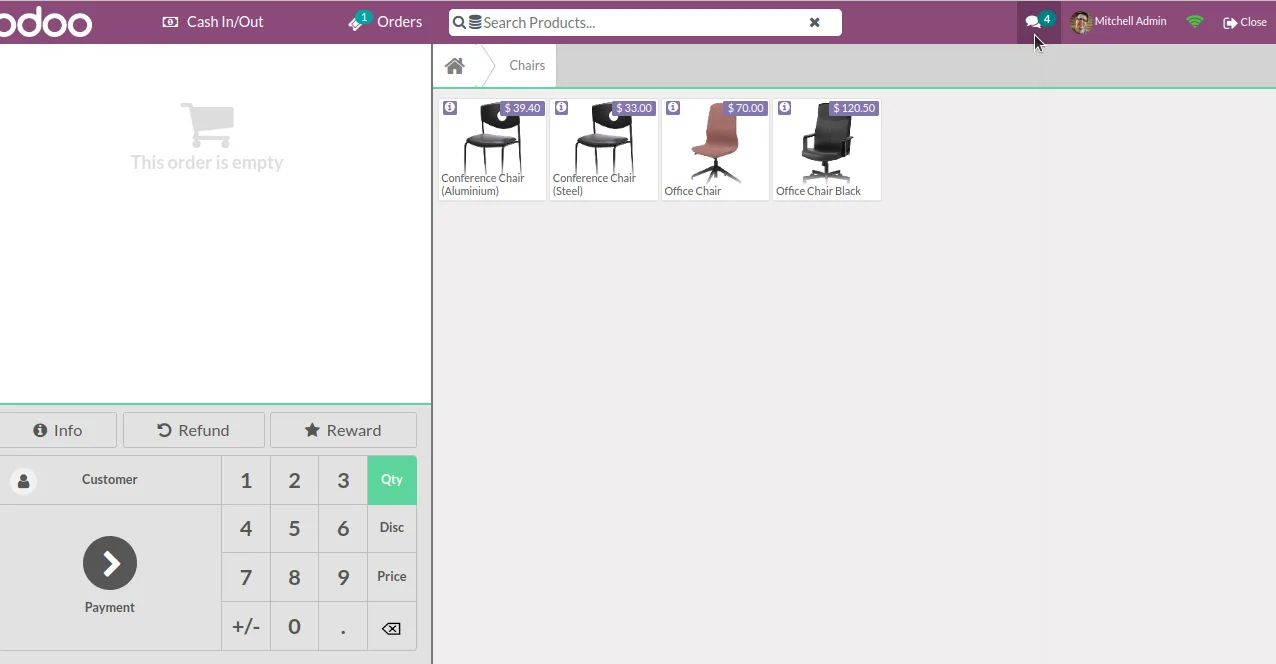Add Conference Chair (Steel) to order

pyautogui.click(x=604, y=149)
